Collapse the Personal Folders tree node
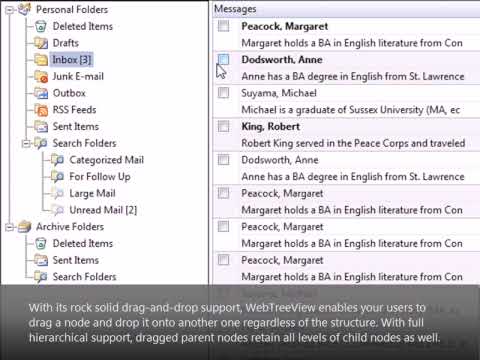Screen dimensions: 480x360 [9, 10]
